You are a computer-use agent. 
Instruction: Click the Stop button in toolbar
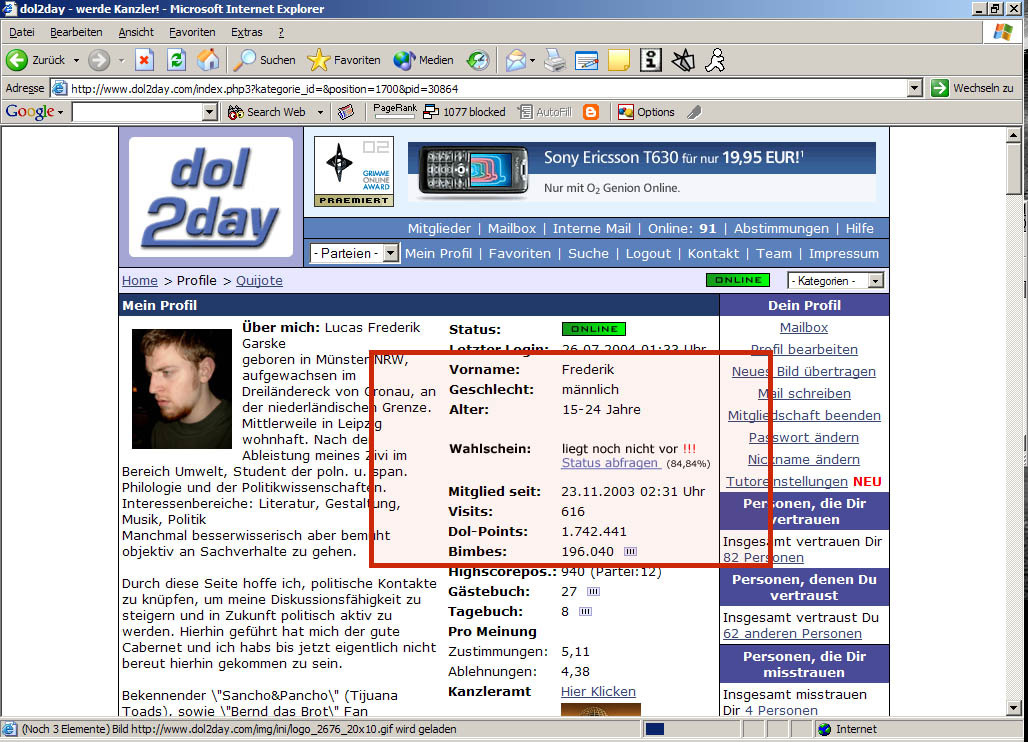tap(144, 60)
